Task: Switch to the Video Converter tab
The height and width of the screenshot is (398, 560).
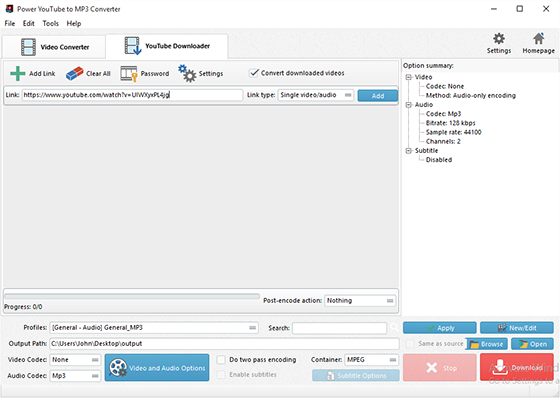Action: [54, 47]
